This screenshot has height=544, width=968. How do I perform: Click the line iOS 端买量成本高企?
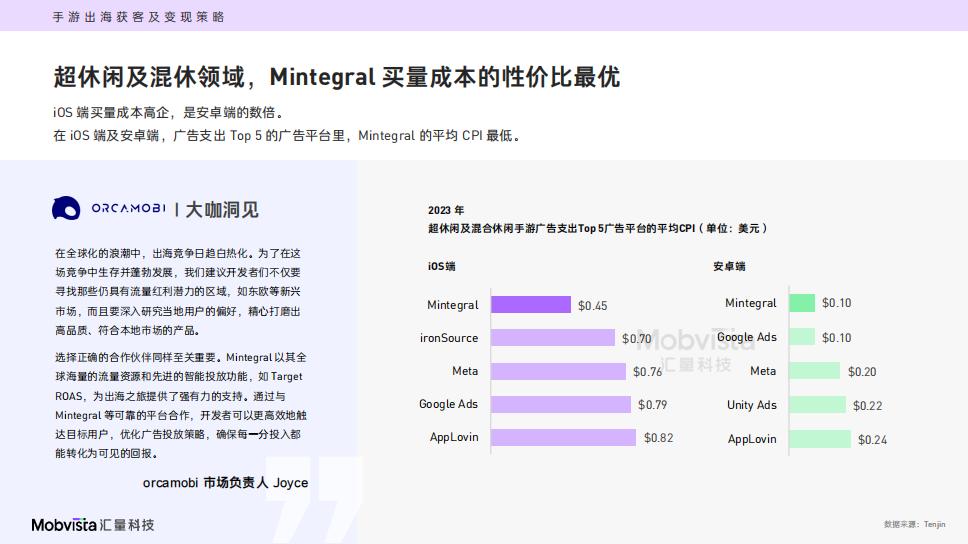169,112
